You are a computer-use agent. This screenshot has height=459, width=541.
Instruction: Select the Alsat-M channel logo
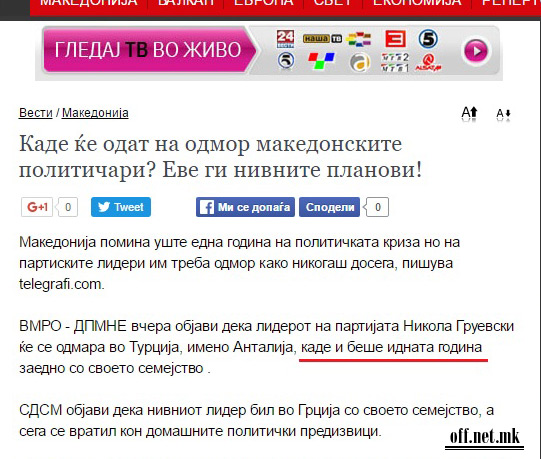click(428, 63)
